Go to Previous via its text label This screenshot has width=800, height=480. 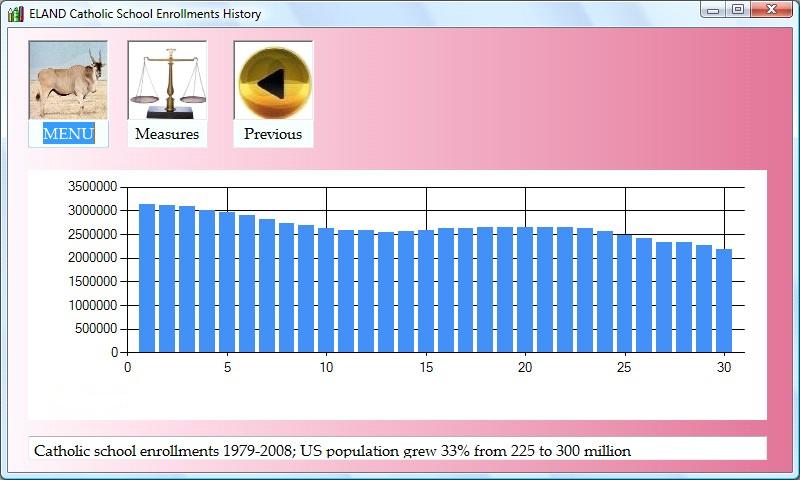(273, 134)
